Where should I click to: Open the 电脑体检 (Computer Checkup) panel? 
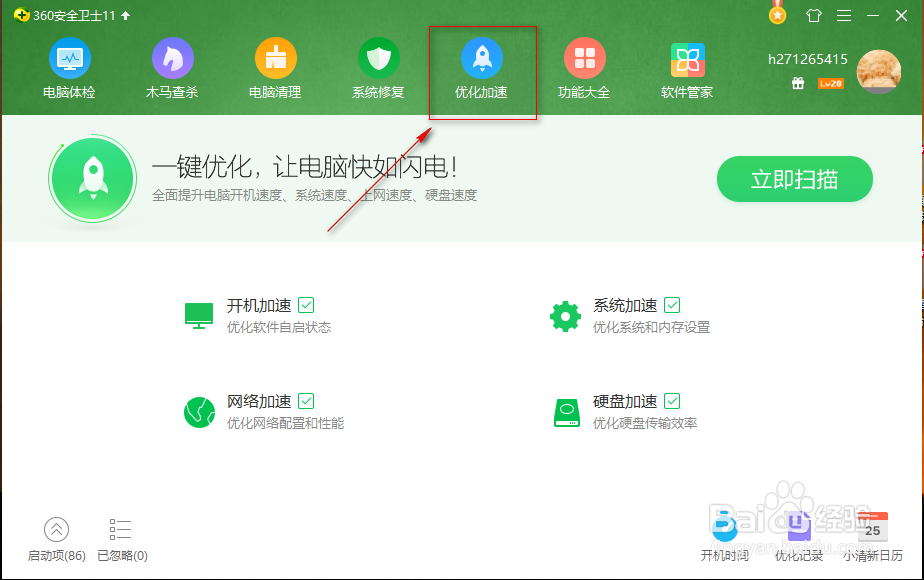coord(69,68)
